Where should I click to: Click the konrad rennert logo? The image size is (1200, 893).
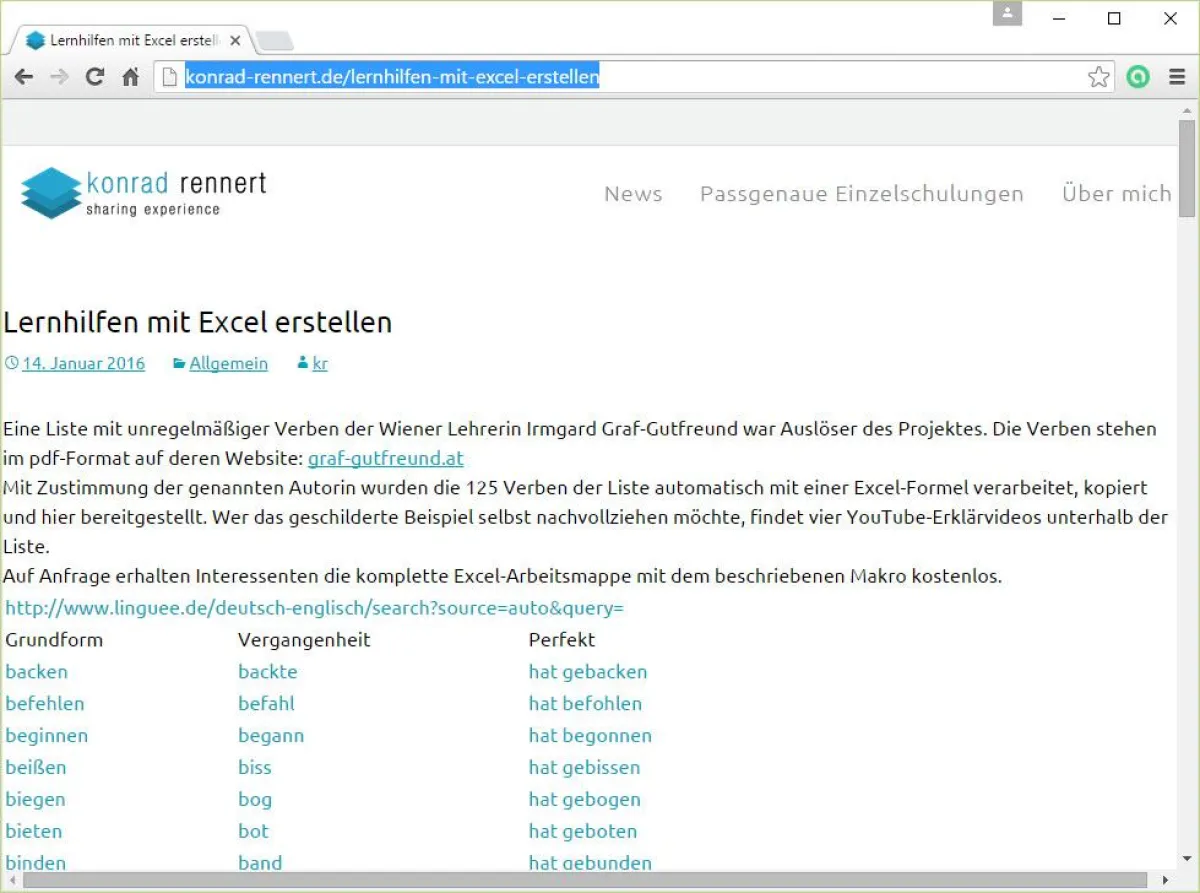tap(140, 193)
